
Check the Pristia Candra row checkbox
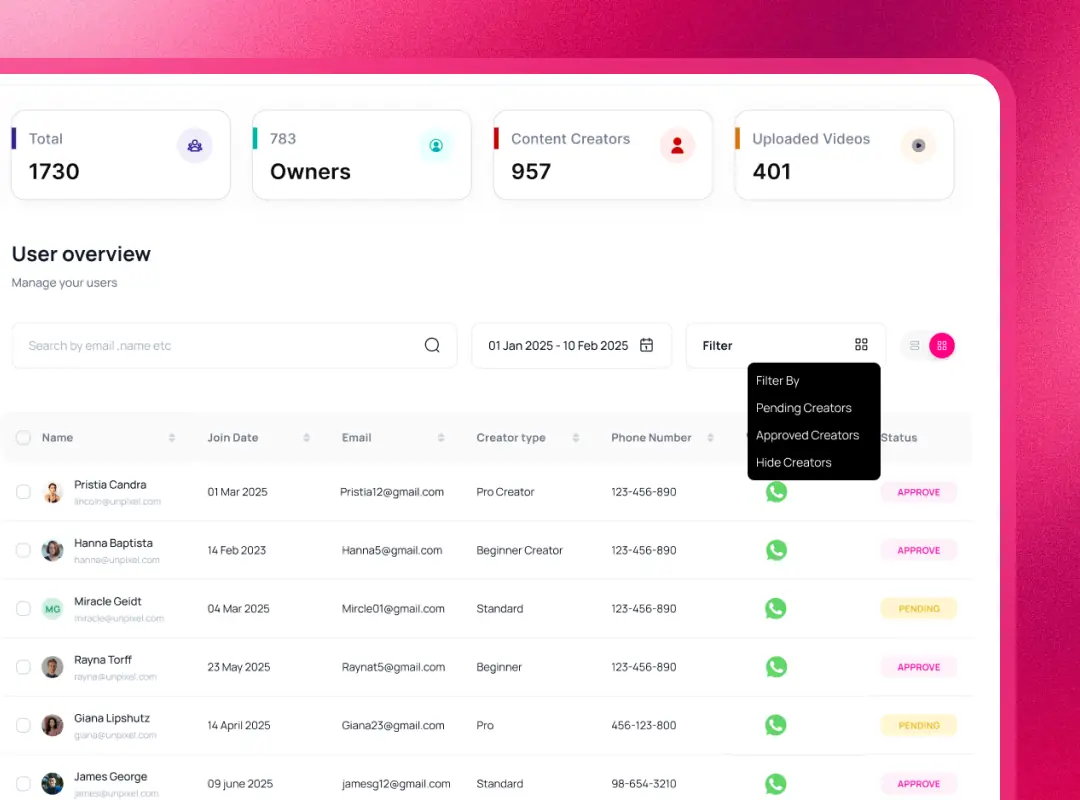coord(23,492)
